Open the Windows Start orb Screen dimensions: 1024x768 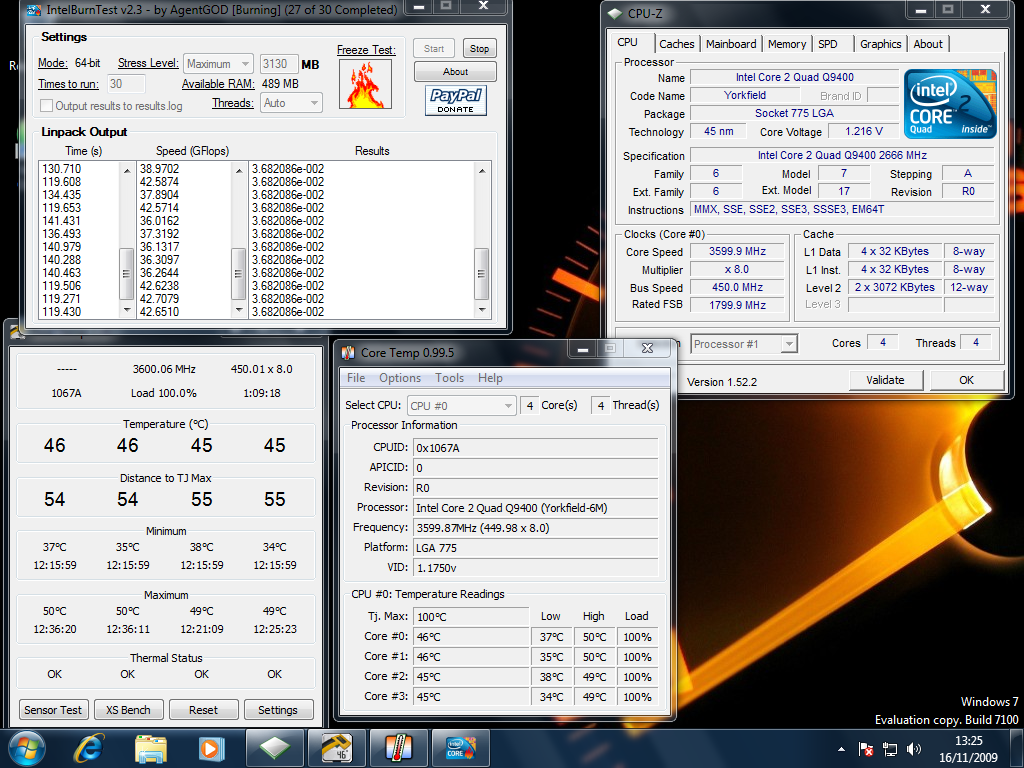click(x=27, y=748)
